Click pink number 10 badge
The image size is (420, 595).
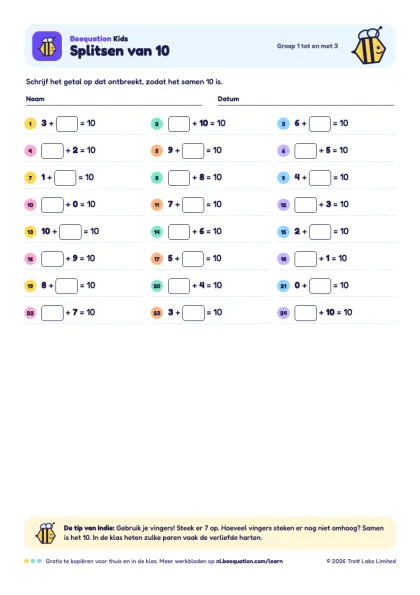tap(30, 205)
